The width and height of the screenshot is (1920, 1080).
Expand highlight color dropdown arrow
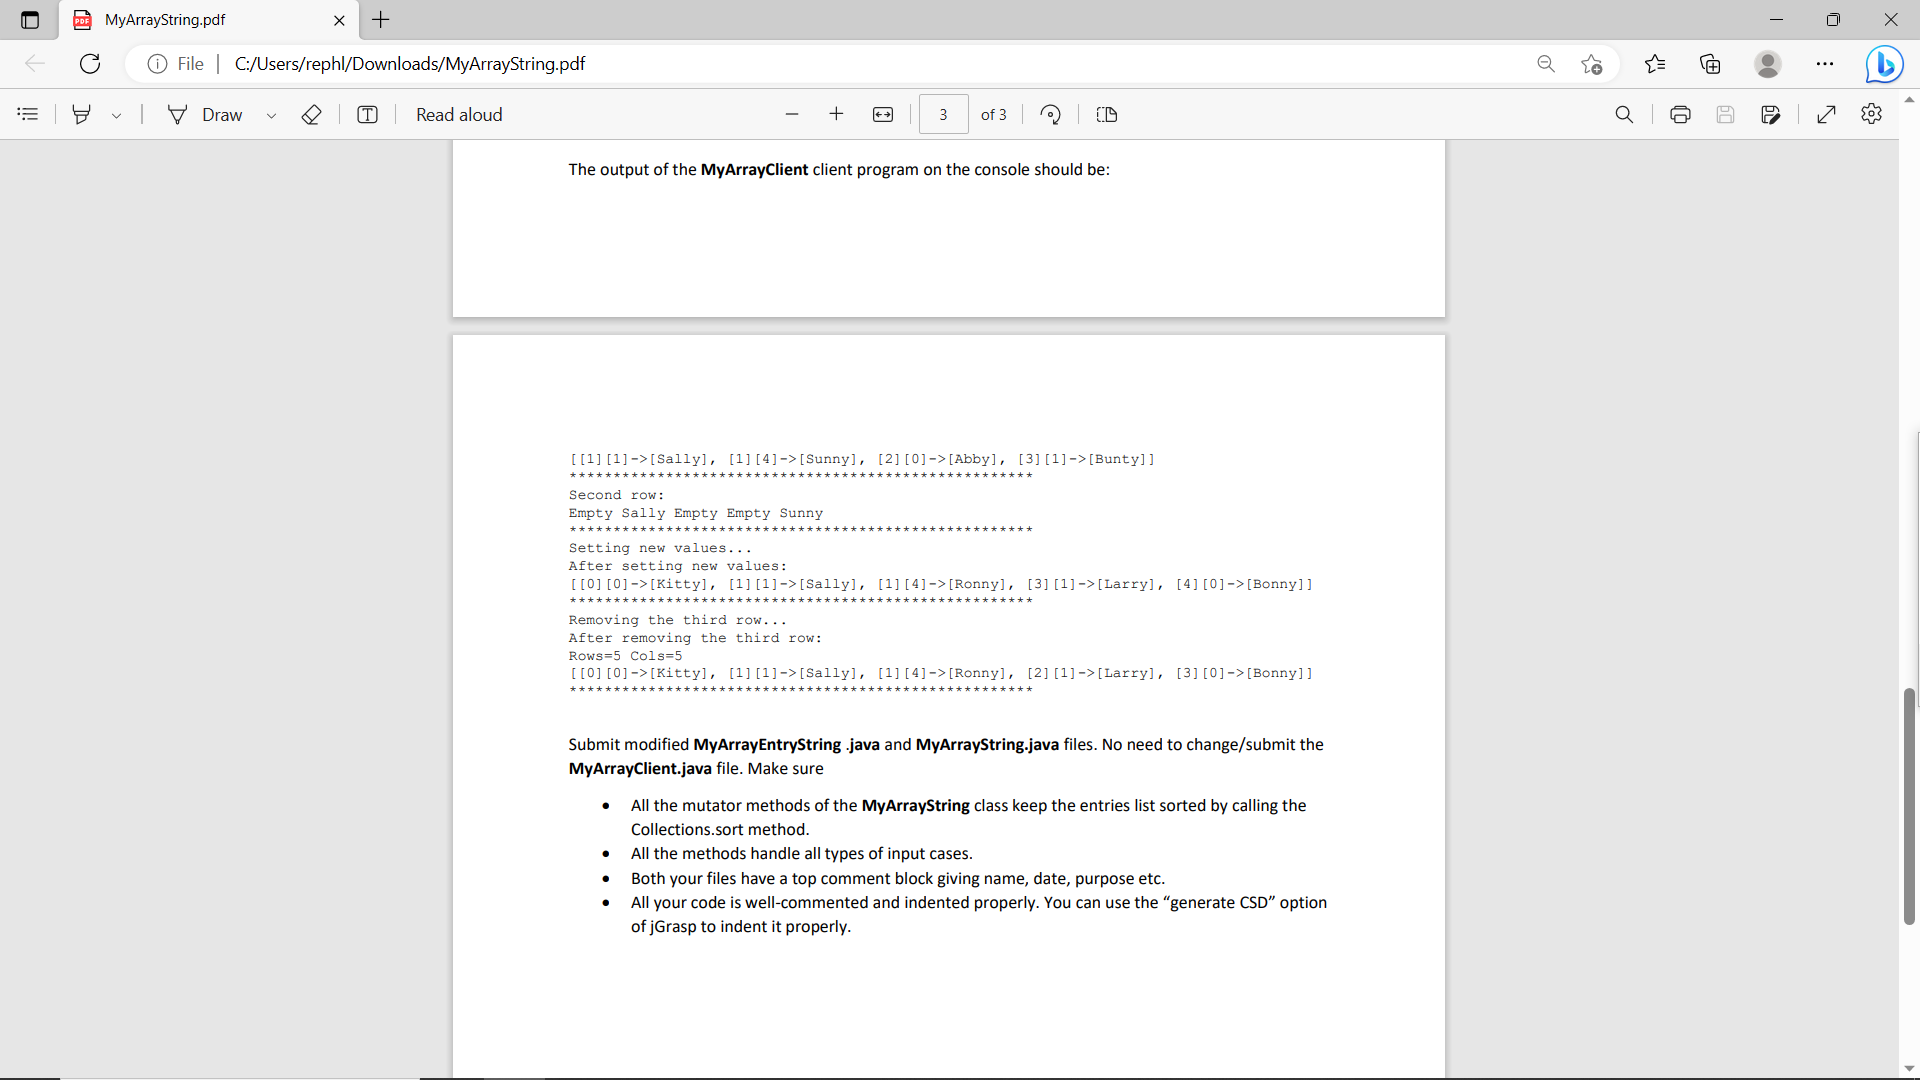coord(117,116)
